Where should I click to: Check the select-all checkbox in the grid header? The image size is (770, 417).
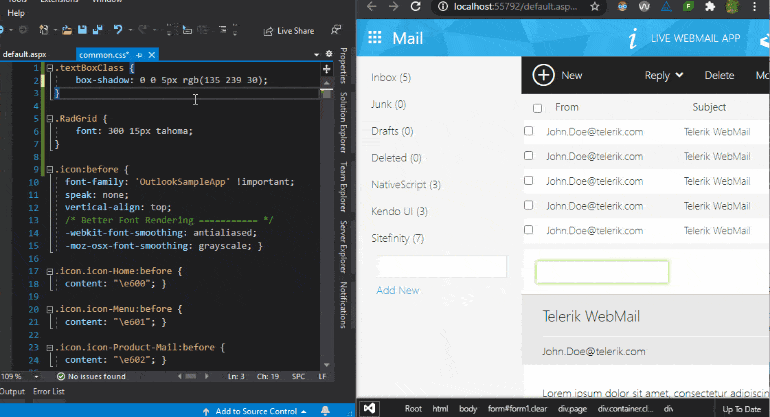pyautogui.click(x=537, y=108)
